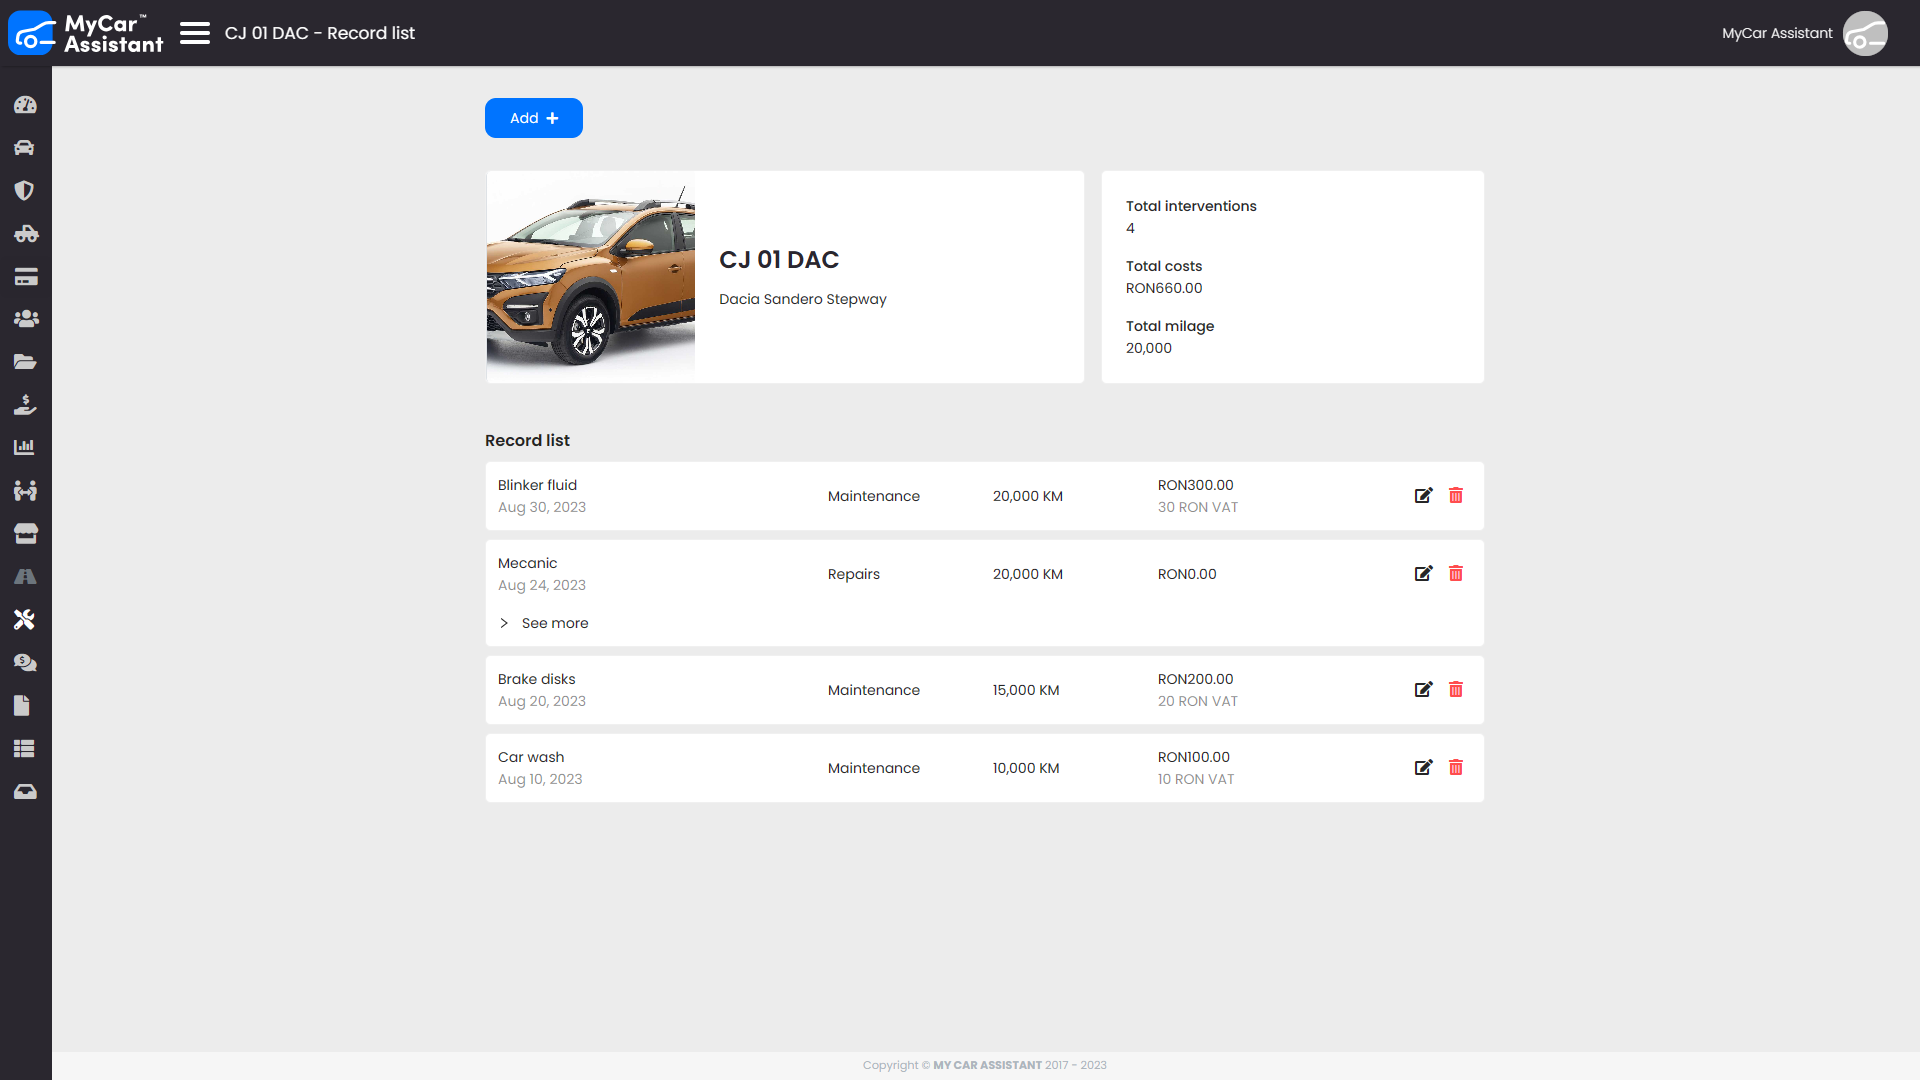Click the copyright footer text
The image size is (1920, 1080).
[985, 1065]
